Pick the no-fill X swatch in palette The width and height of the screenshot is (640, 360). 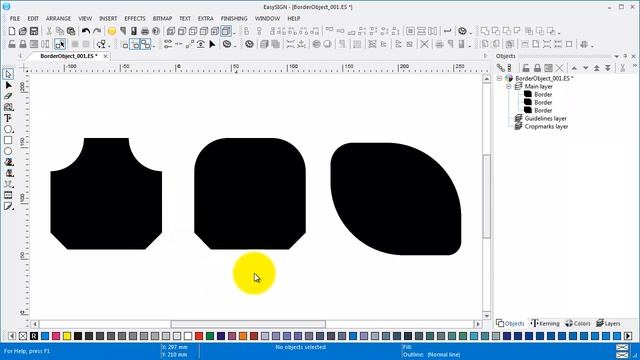pos(23,336)
